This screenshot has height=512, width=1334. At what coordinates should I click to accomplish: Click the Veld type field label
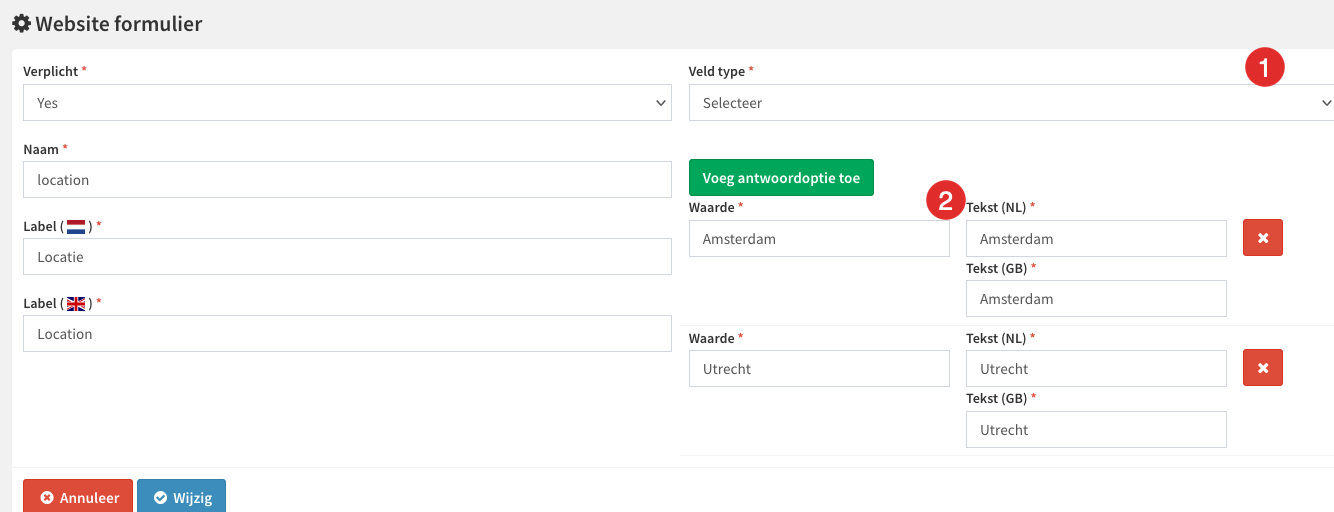[717, 72]
